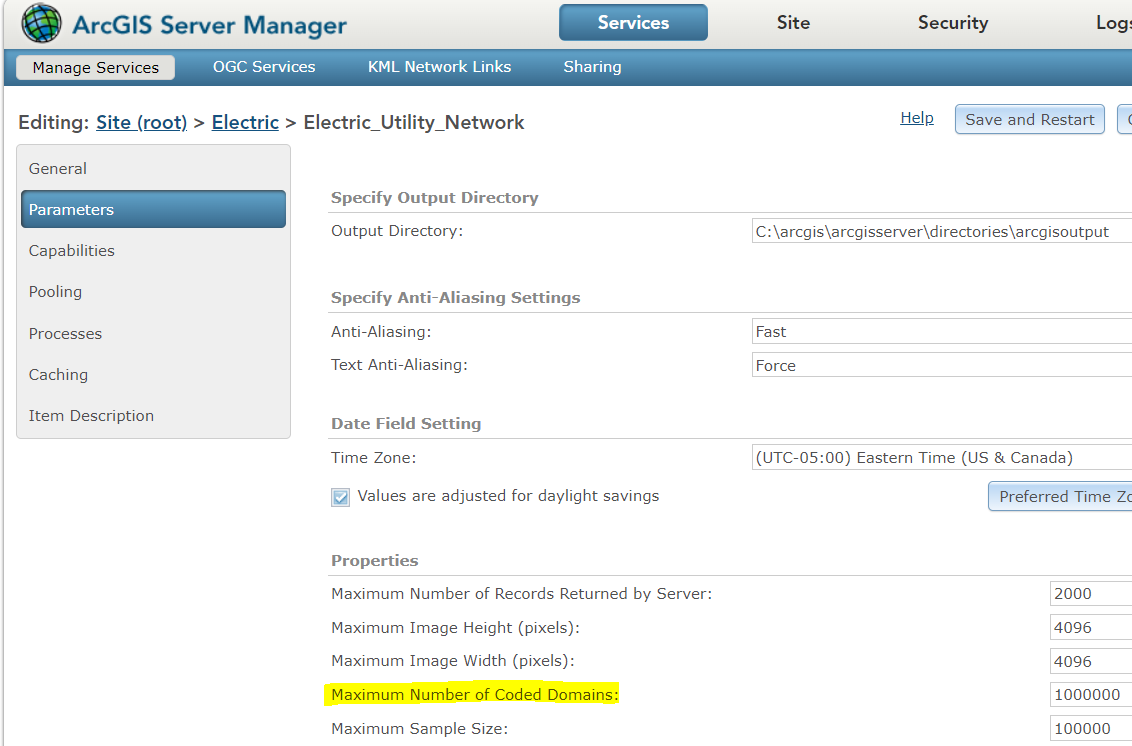
Task: Open the Sharing tab
Action: pos(592,67)
